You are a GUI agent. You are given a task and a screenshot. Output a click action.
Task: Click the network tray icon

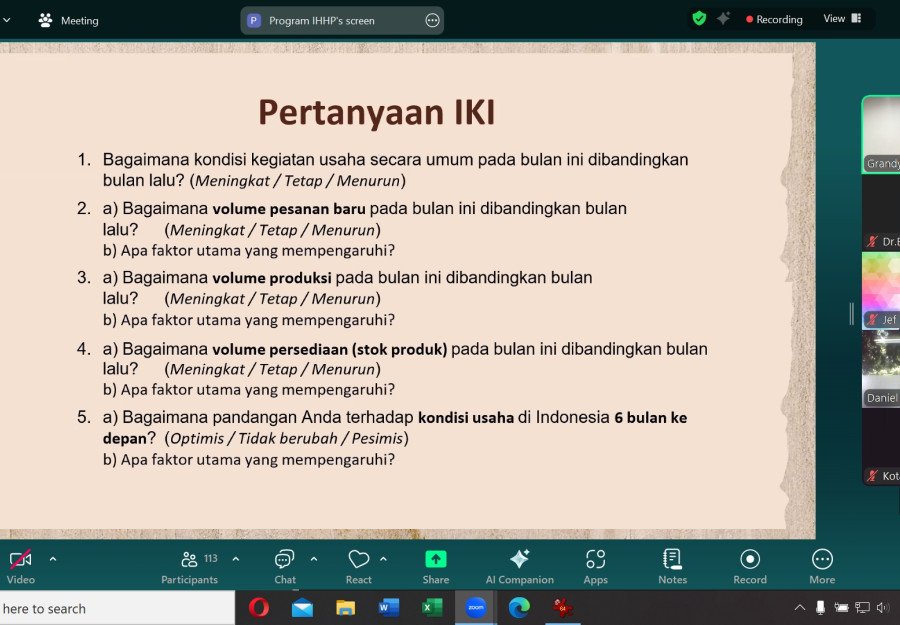[x=862, y=607]
